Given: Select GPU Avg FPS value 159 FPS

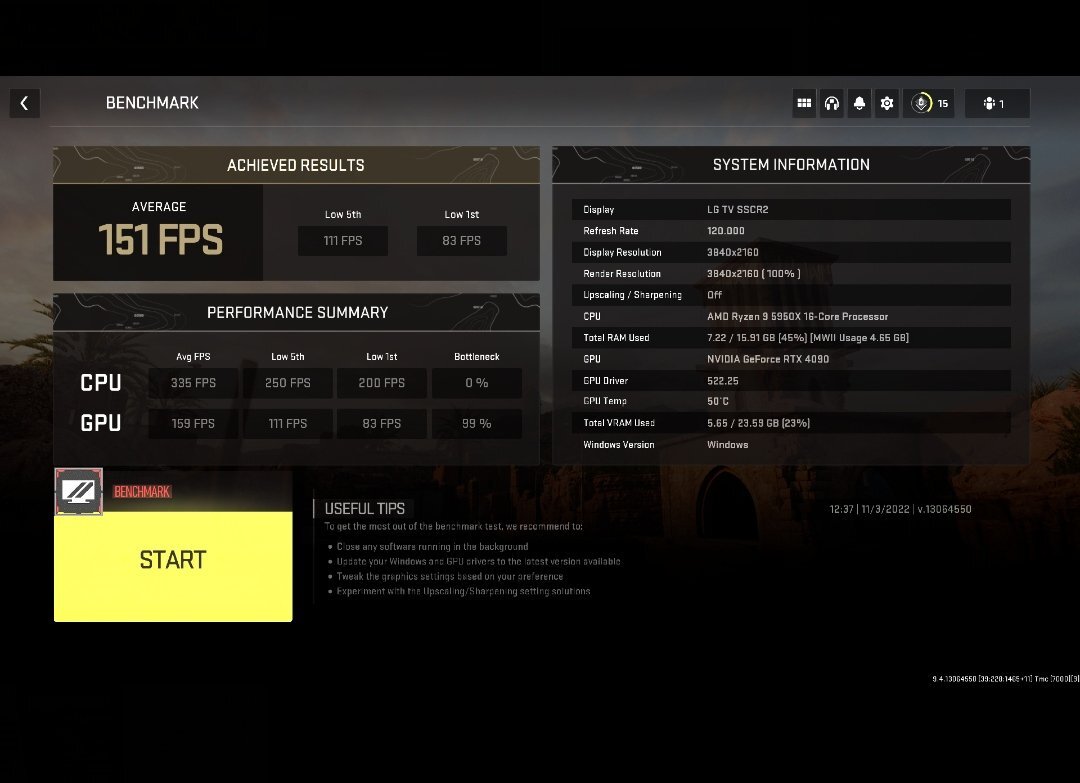Looking at the screenshot, I should pos(193,424).
